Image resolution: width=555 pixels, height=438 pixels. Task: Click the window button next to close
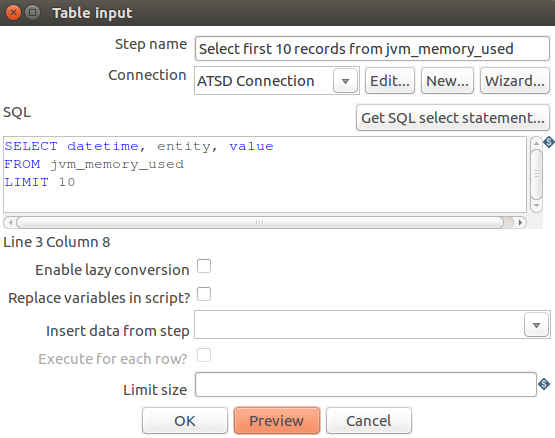tap(33, 13)
